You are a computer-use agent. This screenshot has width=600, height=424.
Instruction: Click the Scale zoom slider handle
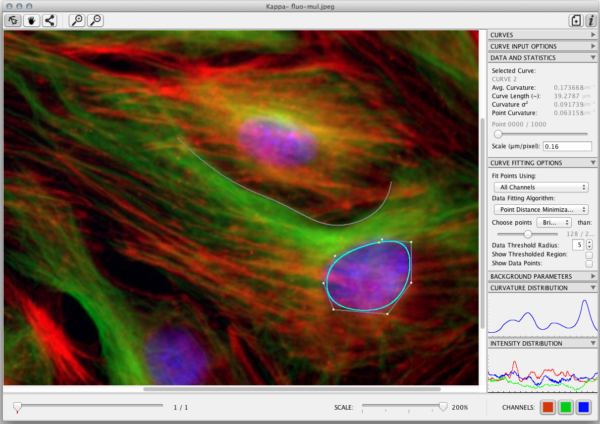click(442, 406)
